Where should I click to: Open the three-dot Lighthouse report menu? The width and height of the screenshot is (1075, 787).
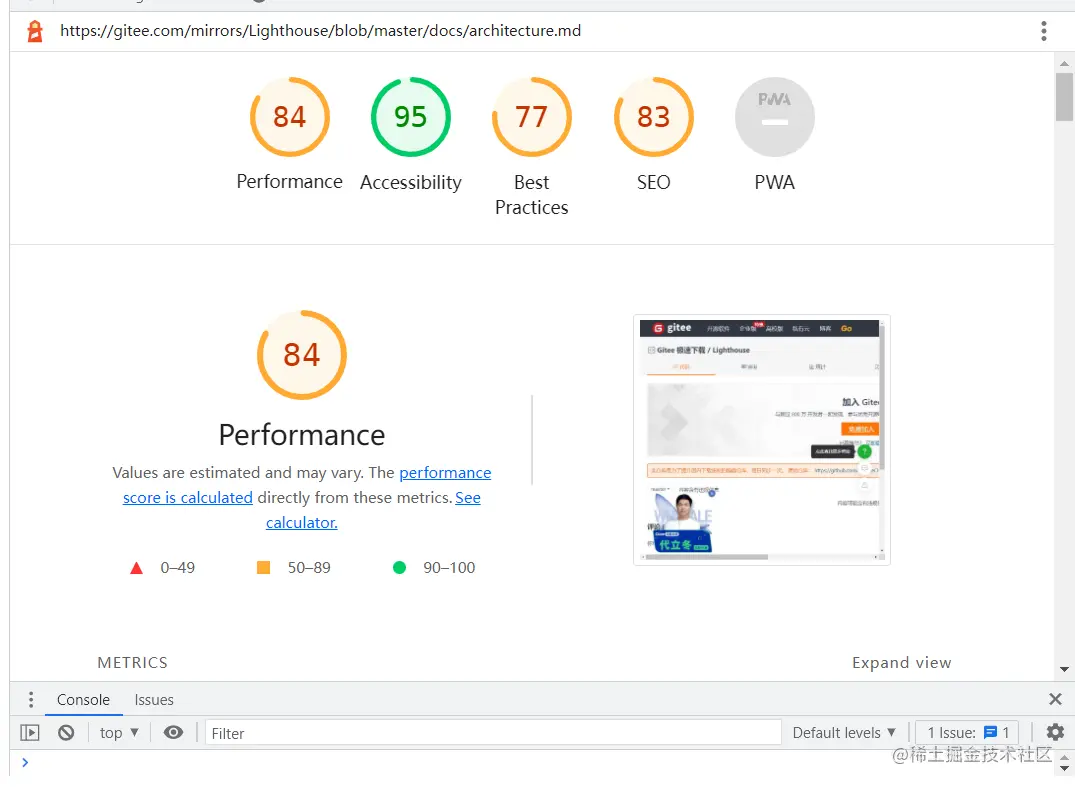(x=1043, y=31)
